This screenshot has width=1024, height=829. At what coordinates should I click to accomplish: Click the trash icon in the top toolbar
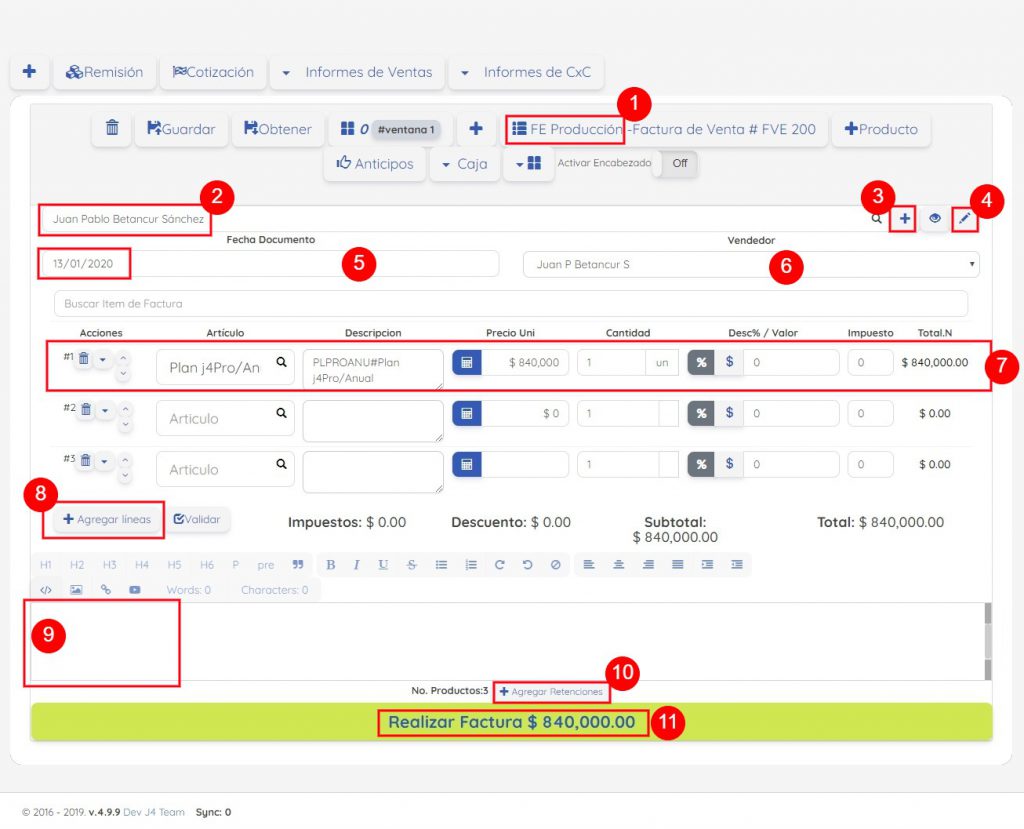pyautogui.click(x=112, y=129)
